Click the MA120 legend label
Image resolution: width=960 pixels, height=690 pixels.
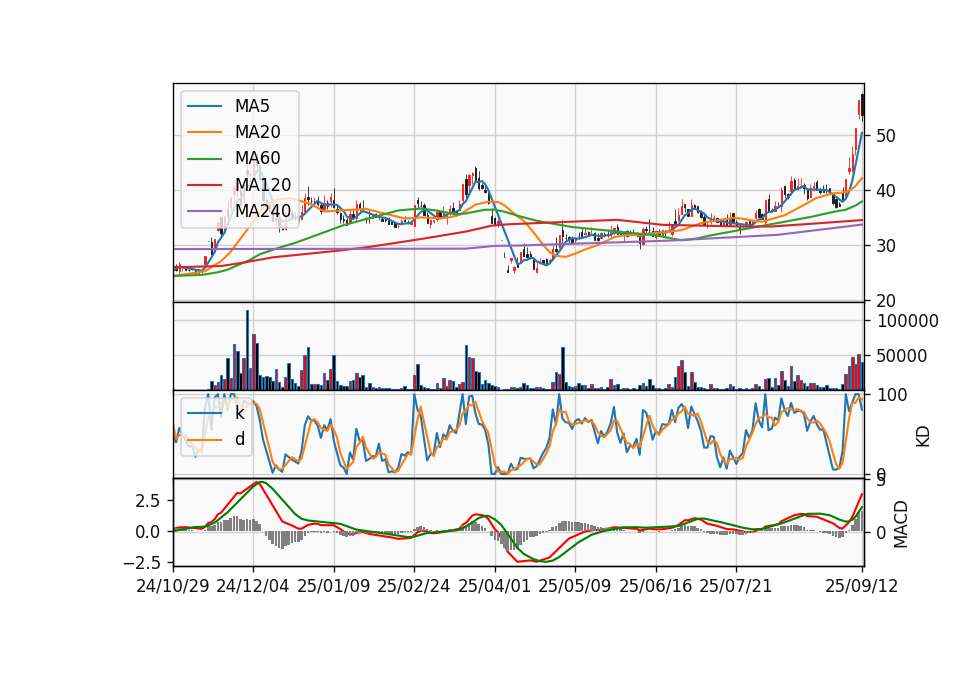pos(263,185)
